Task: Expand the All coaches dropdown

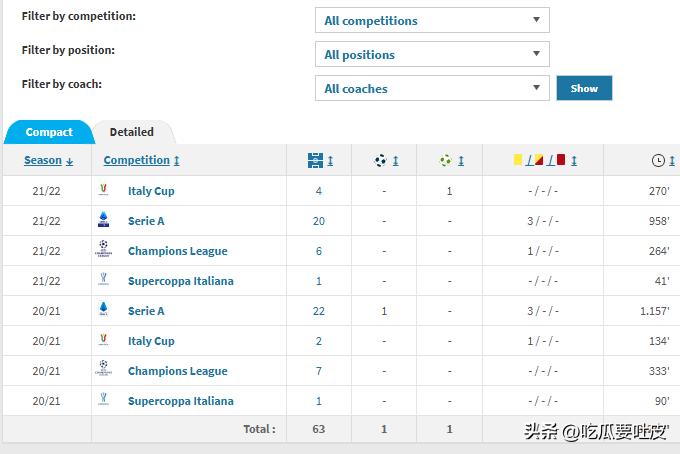Action: coord(432,88)
